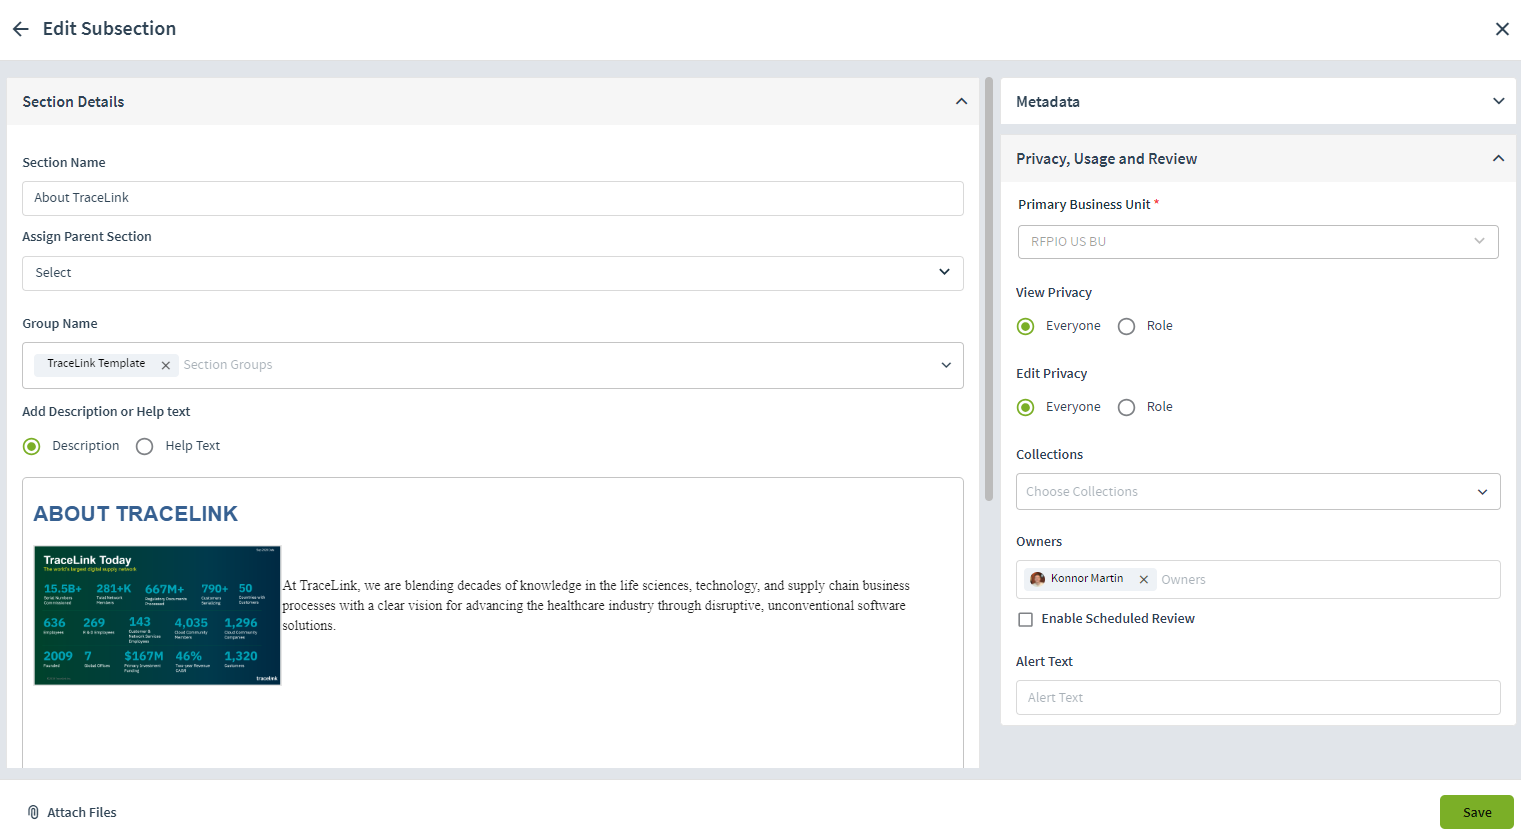Click the Attach Files label
The image size is (1521, 835).
click(x=81, y=812)
